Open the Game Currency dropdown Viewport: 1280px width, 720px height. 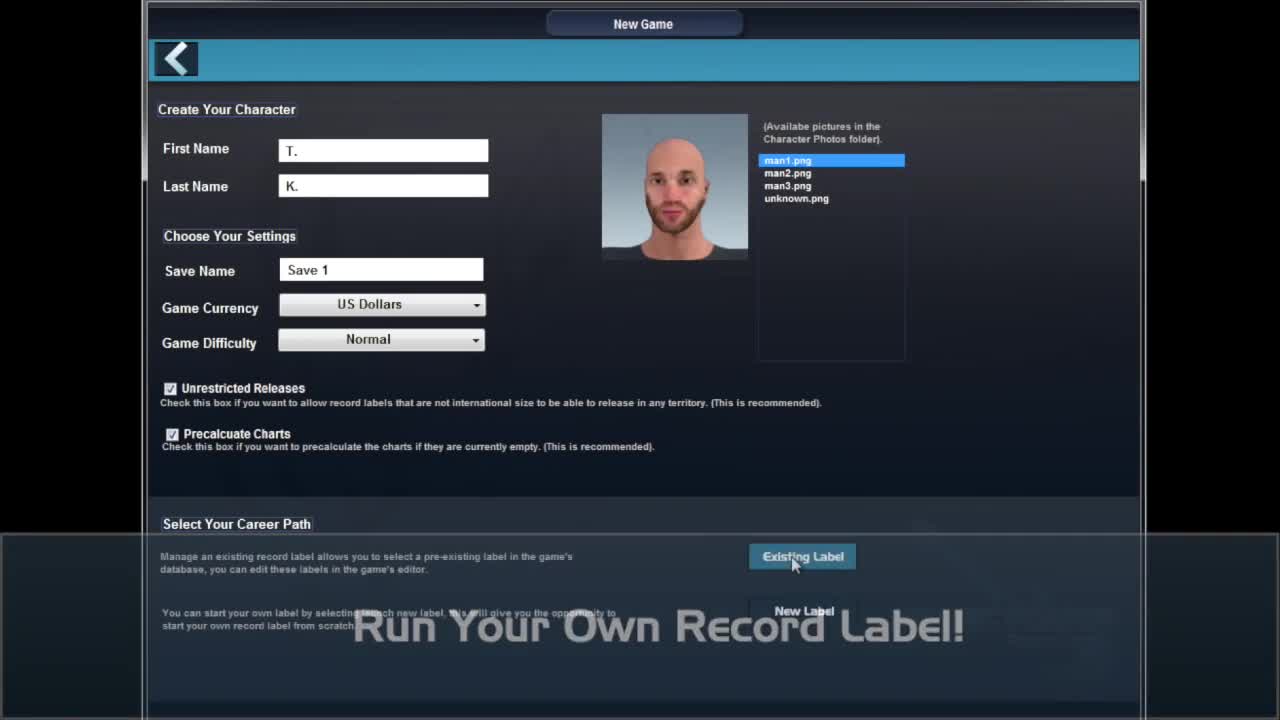pyautogui.click(x=381, y=305)
